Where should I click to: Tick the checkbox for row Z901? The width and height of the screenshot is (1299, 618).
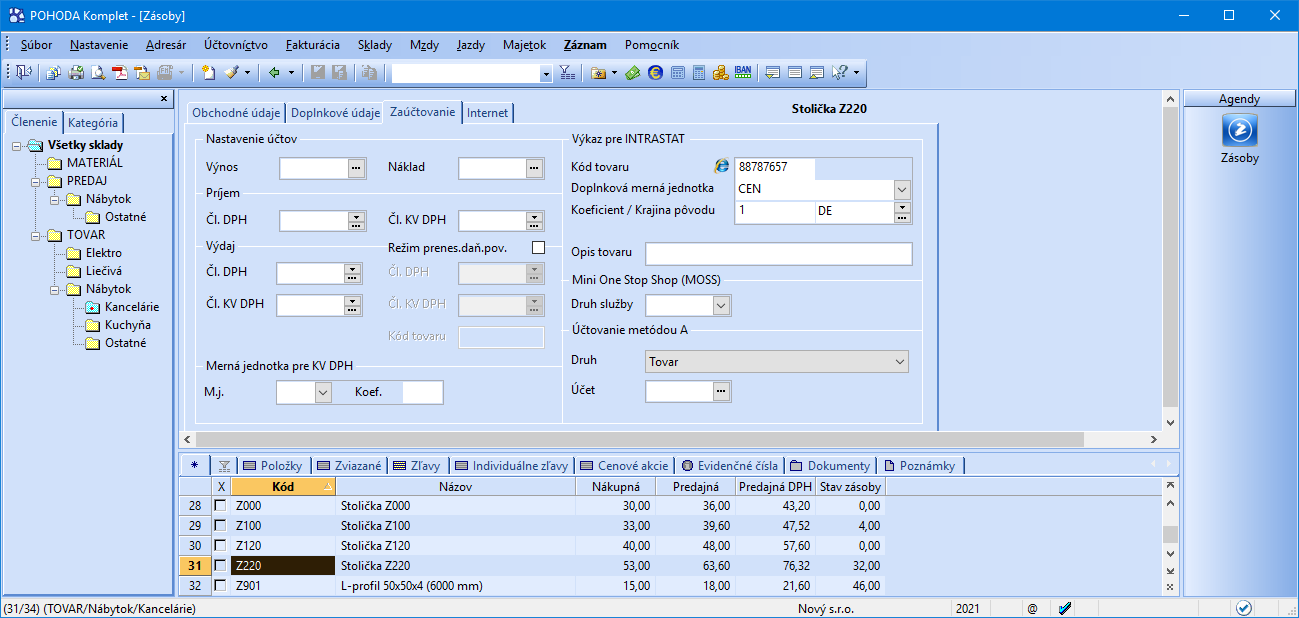coord(221,586)
